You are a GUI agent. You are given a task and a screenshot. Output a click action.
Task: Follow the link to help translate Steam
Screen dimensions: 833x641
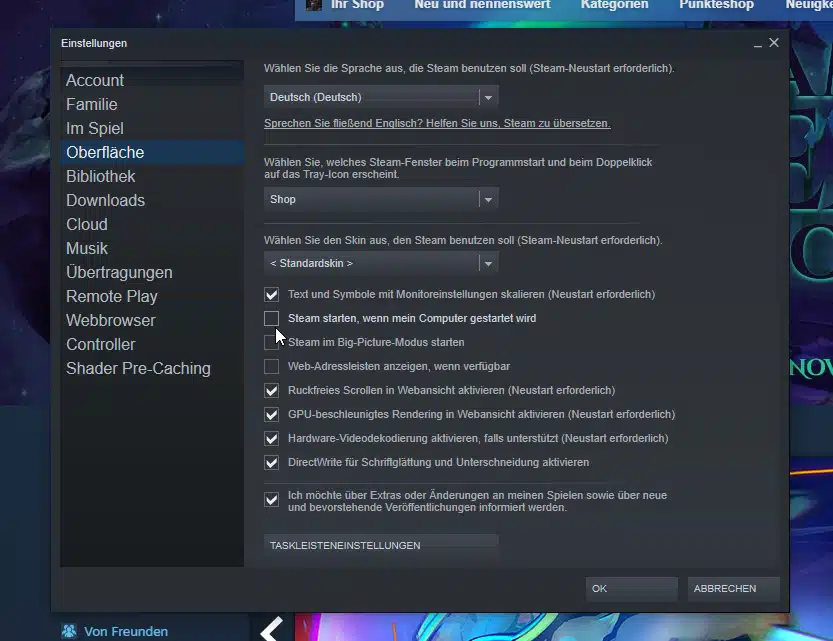point(437,123)
